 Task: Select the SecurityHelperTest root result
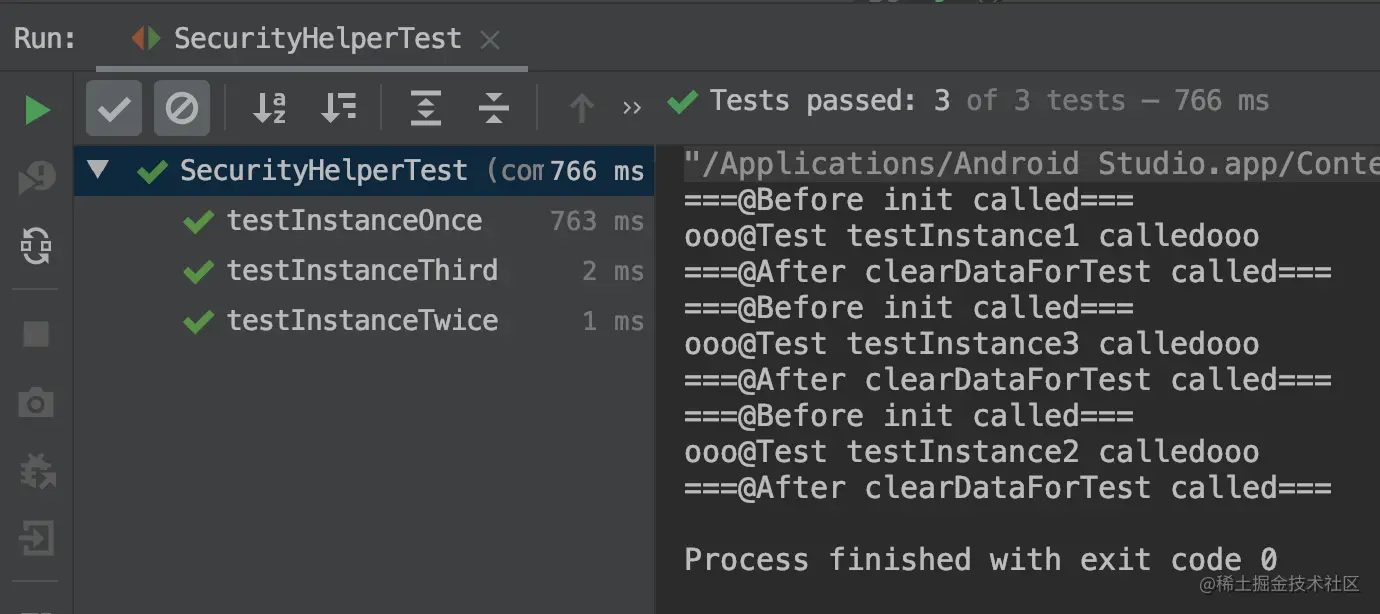(x=323, y=171)
